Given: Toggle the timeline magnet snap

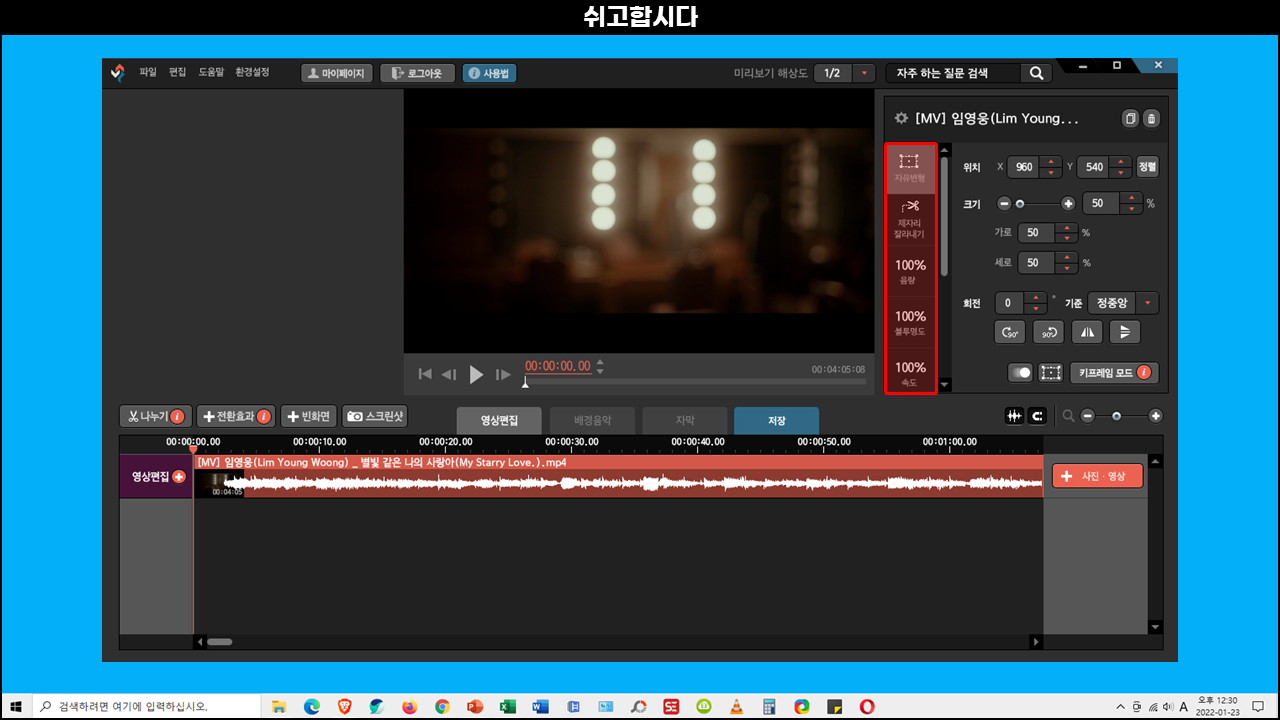Looking at the screenshot, I should pos(1037,416).
